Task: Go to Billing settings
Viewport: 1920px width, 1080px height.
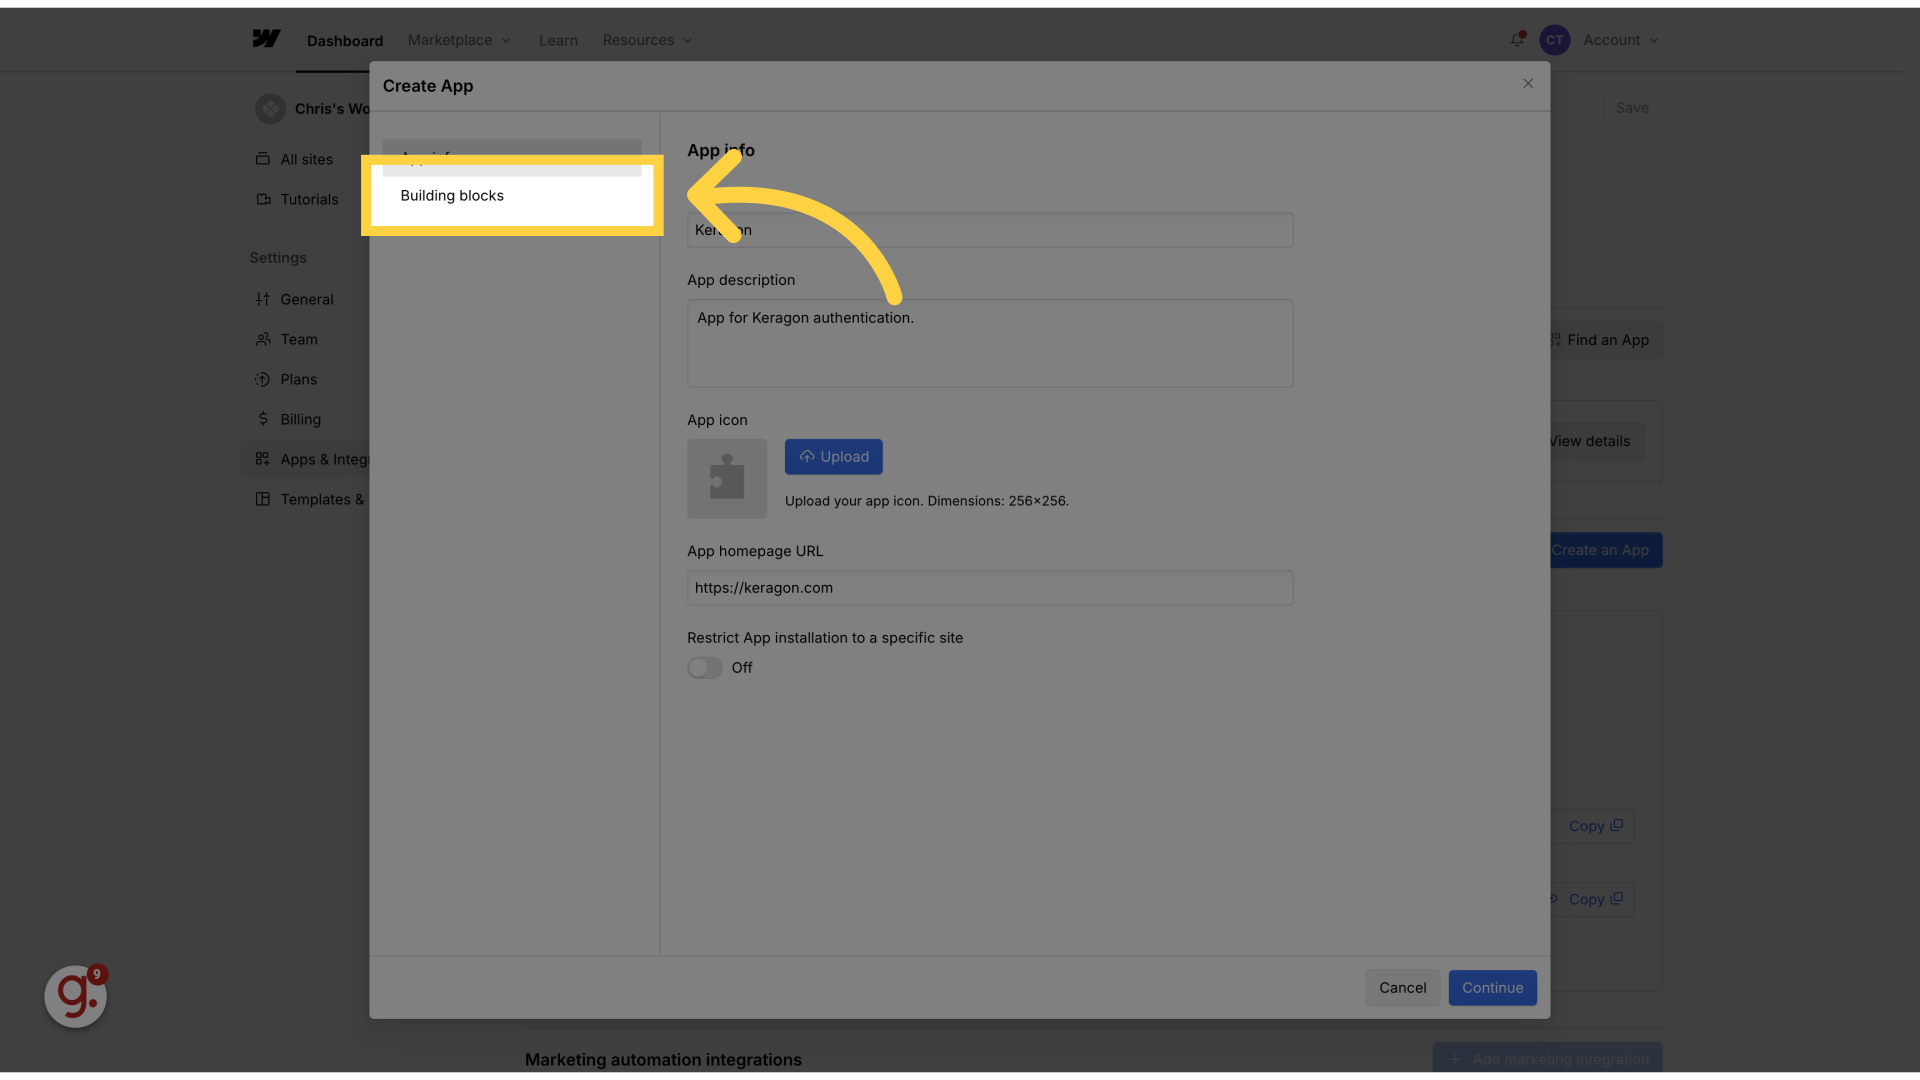Action: point(300,419)
